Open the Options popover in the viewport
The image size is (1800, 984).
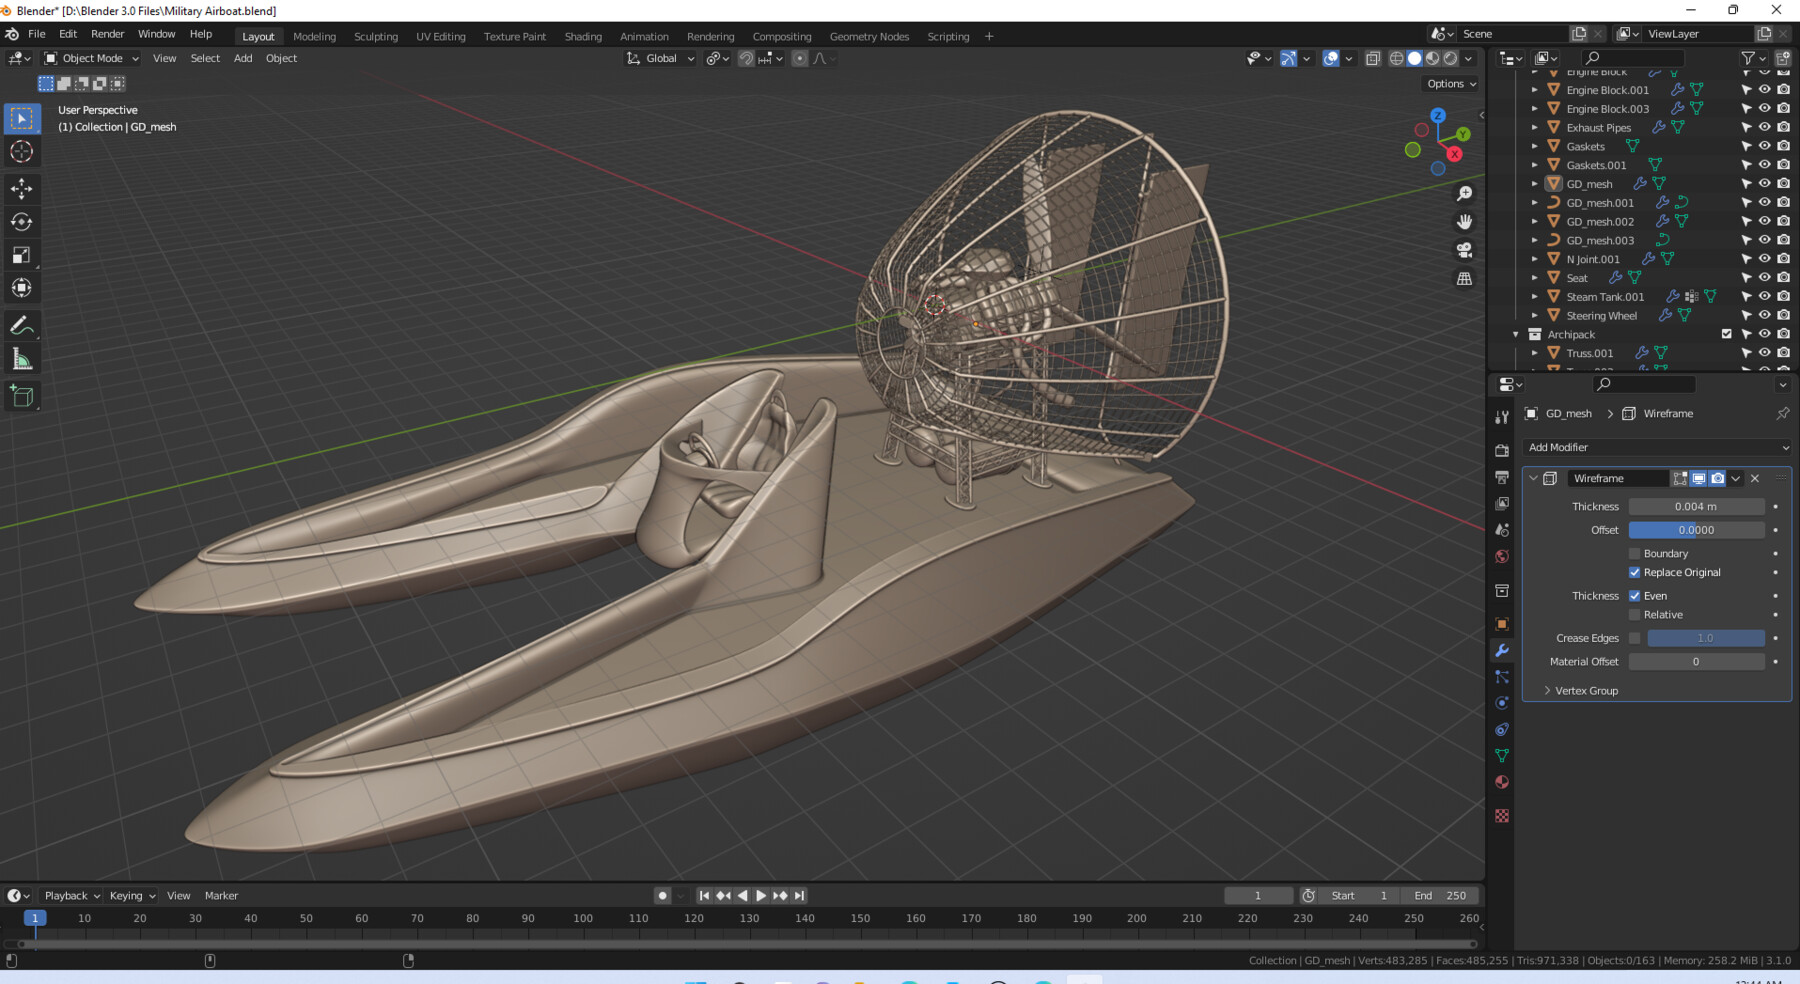(1449, 83)
